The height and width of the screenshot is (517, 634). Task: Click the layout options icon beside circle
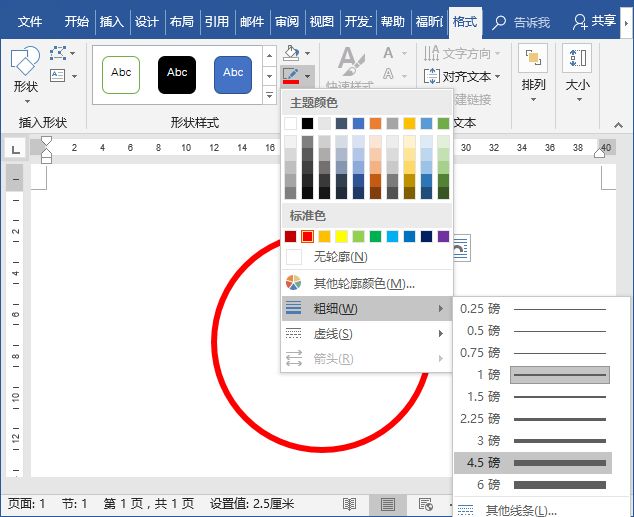[461, 247]
